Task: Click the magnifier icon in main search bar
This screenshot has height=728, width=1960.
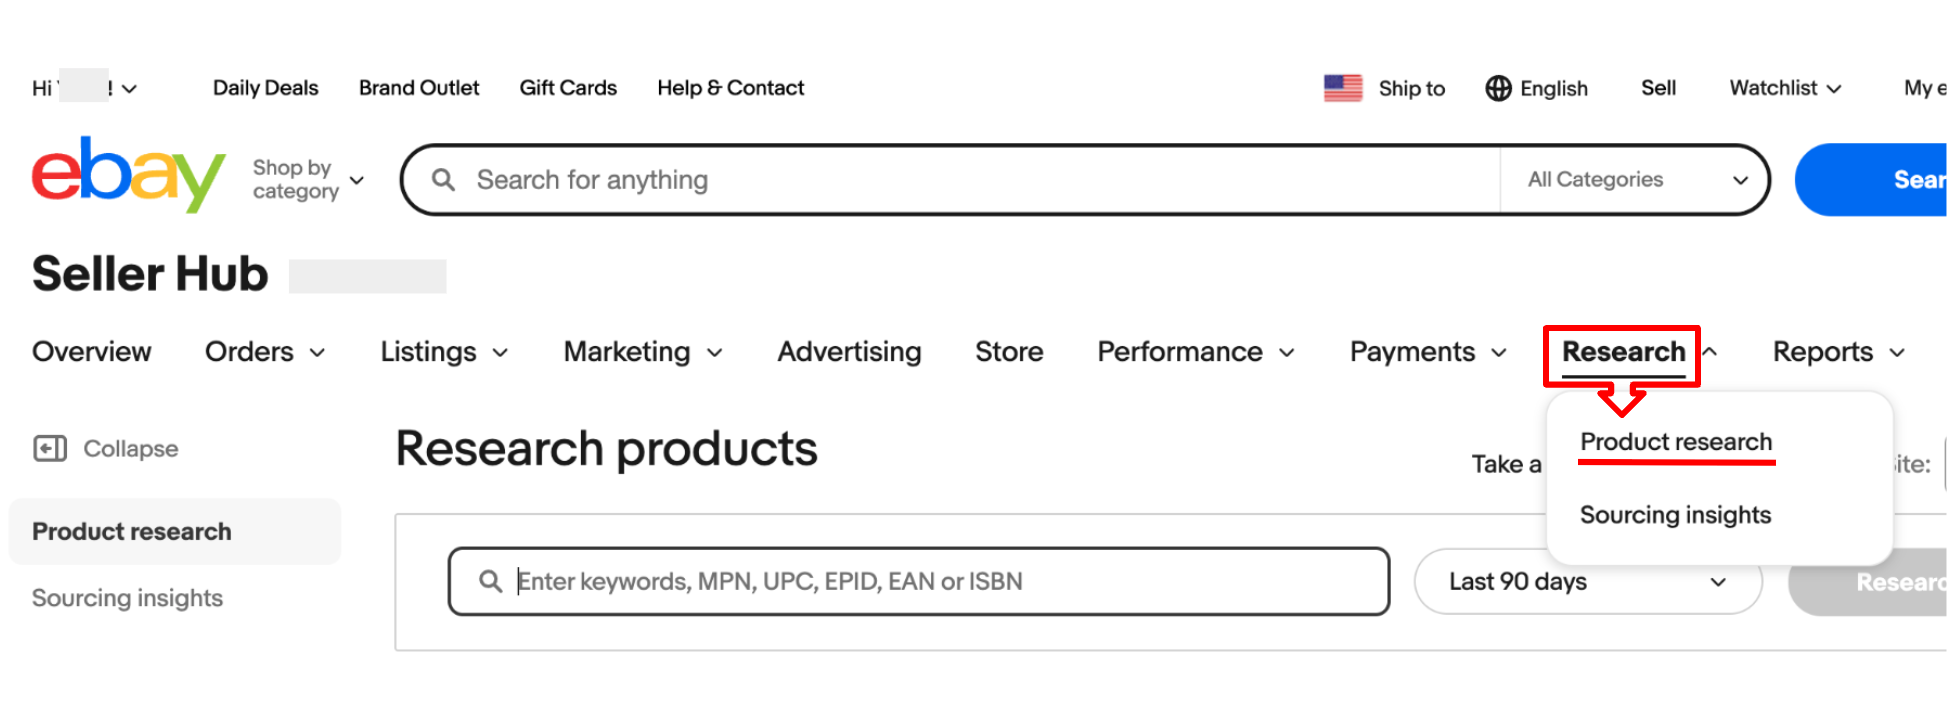Action: coord(443,180)
